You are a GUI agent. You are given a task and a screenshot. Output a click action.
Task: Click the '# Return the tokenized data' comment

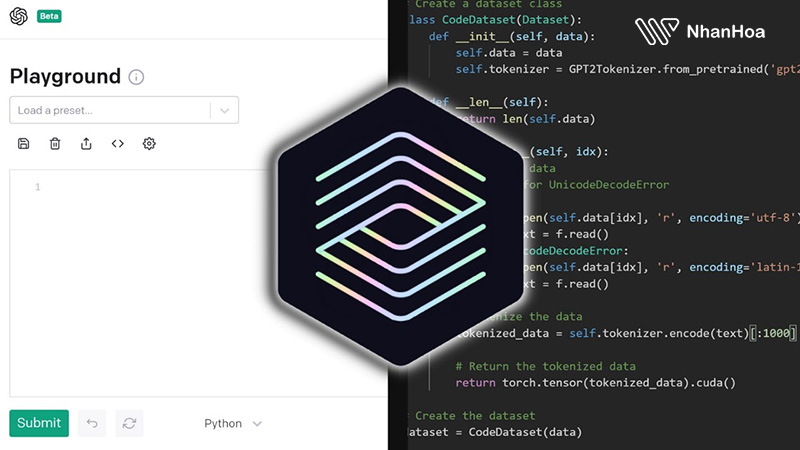pos(545,366)
